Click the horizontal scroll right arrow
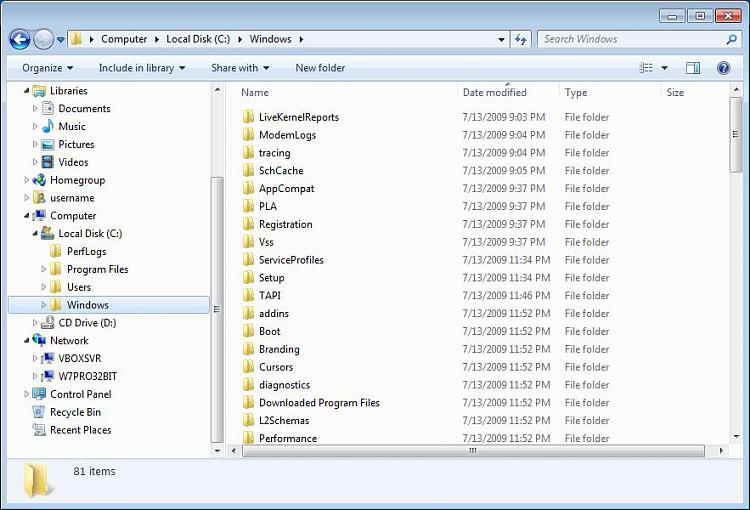 [x=721, y=451]
